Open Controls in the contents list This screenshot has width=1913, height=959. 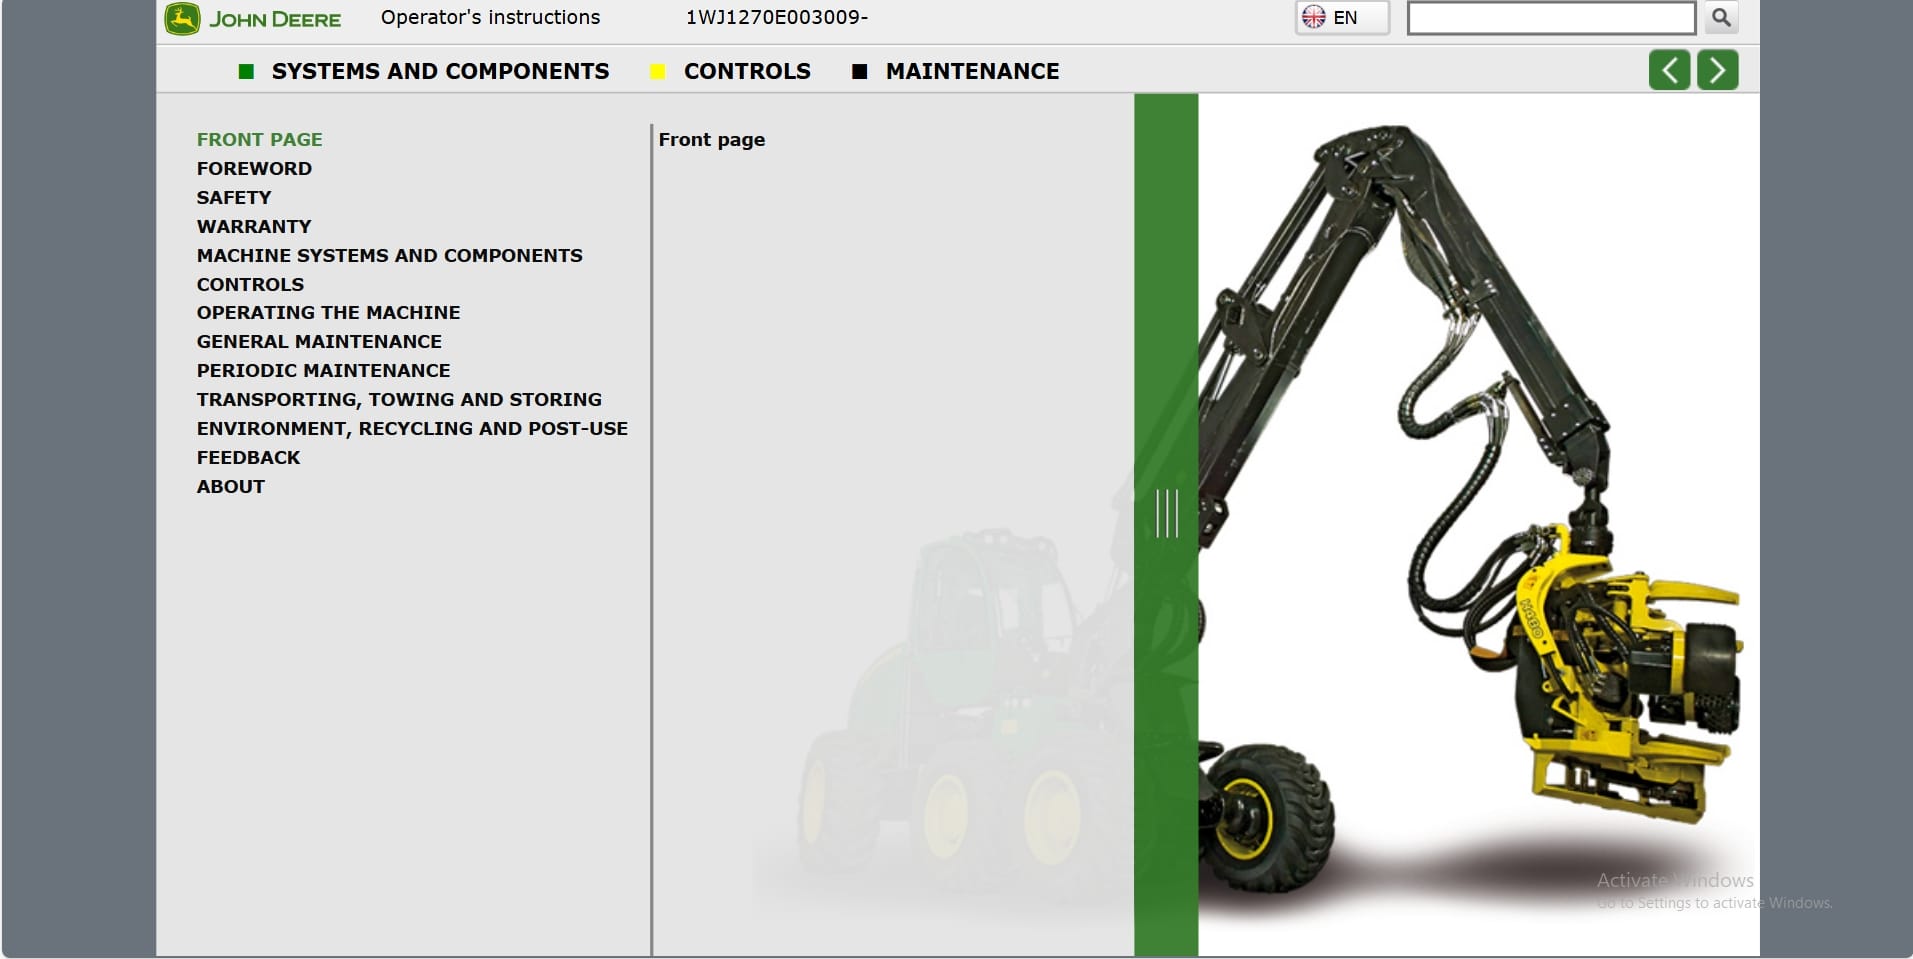[250, 285]
